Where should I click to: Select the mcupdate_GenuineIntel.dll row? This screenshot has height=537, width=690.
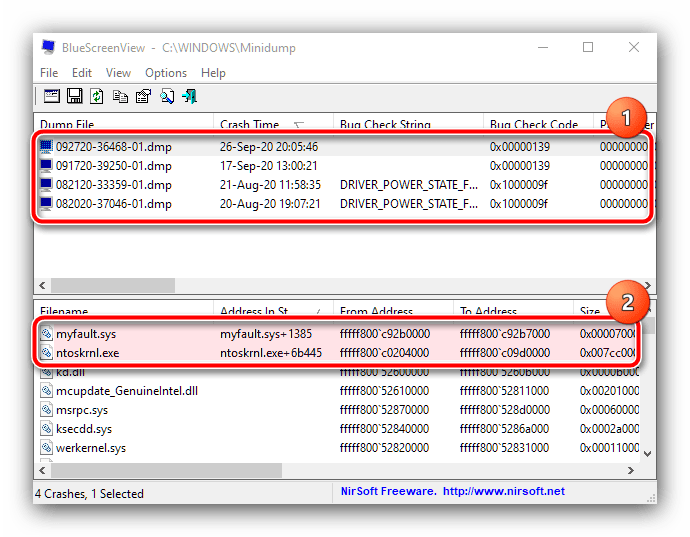[x=339, y=390]
